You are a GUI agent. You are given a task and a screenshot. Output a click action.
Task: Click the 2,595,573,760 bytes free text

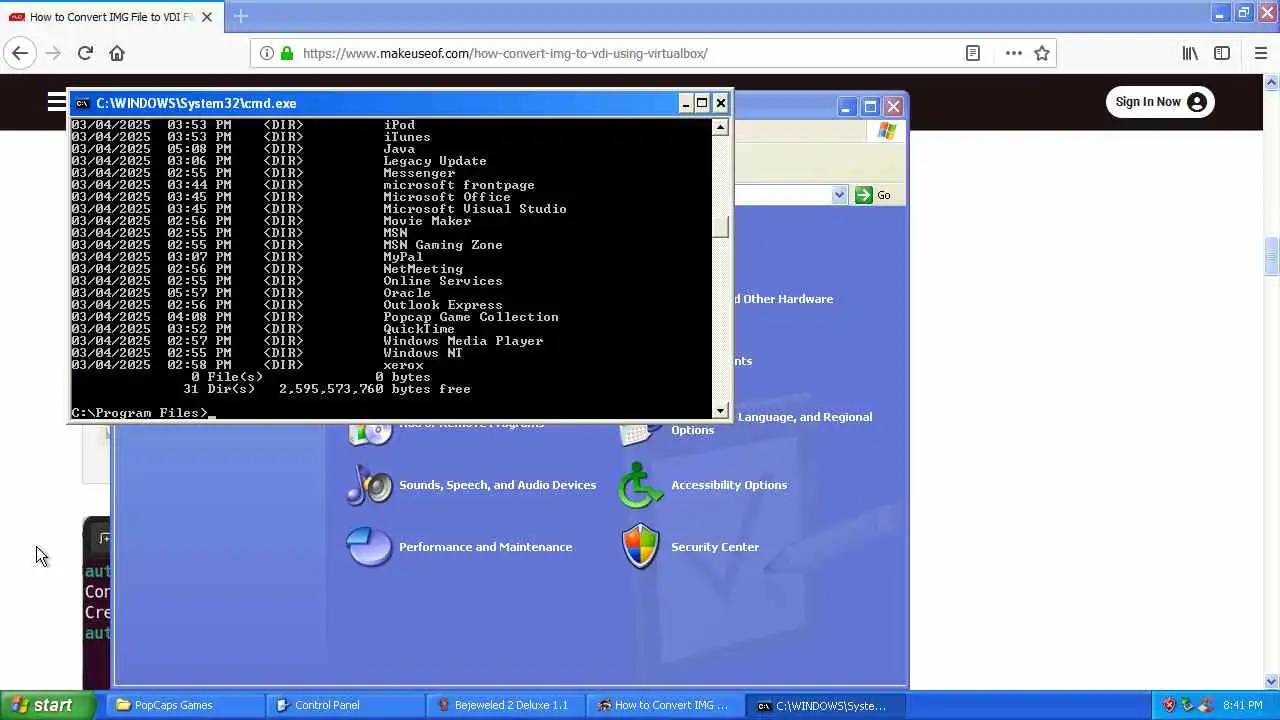coord(375,389)
